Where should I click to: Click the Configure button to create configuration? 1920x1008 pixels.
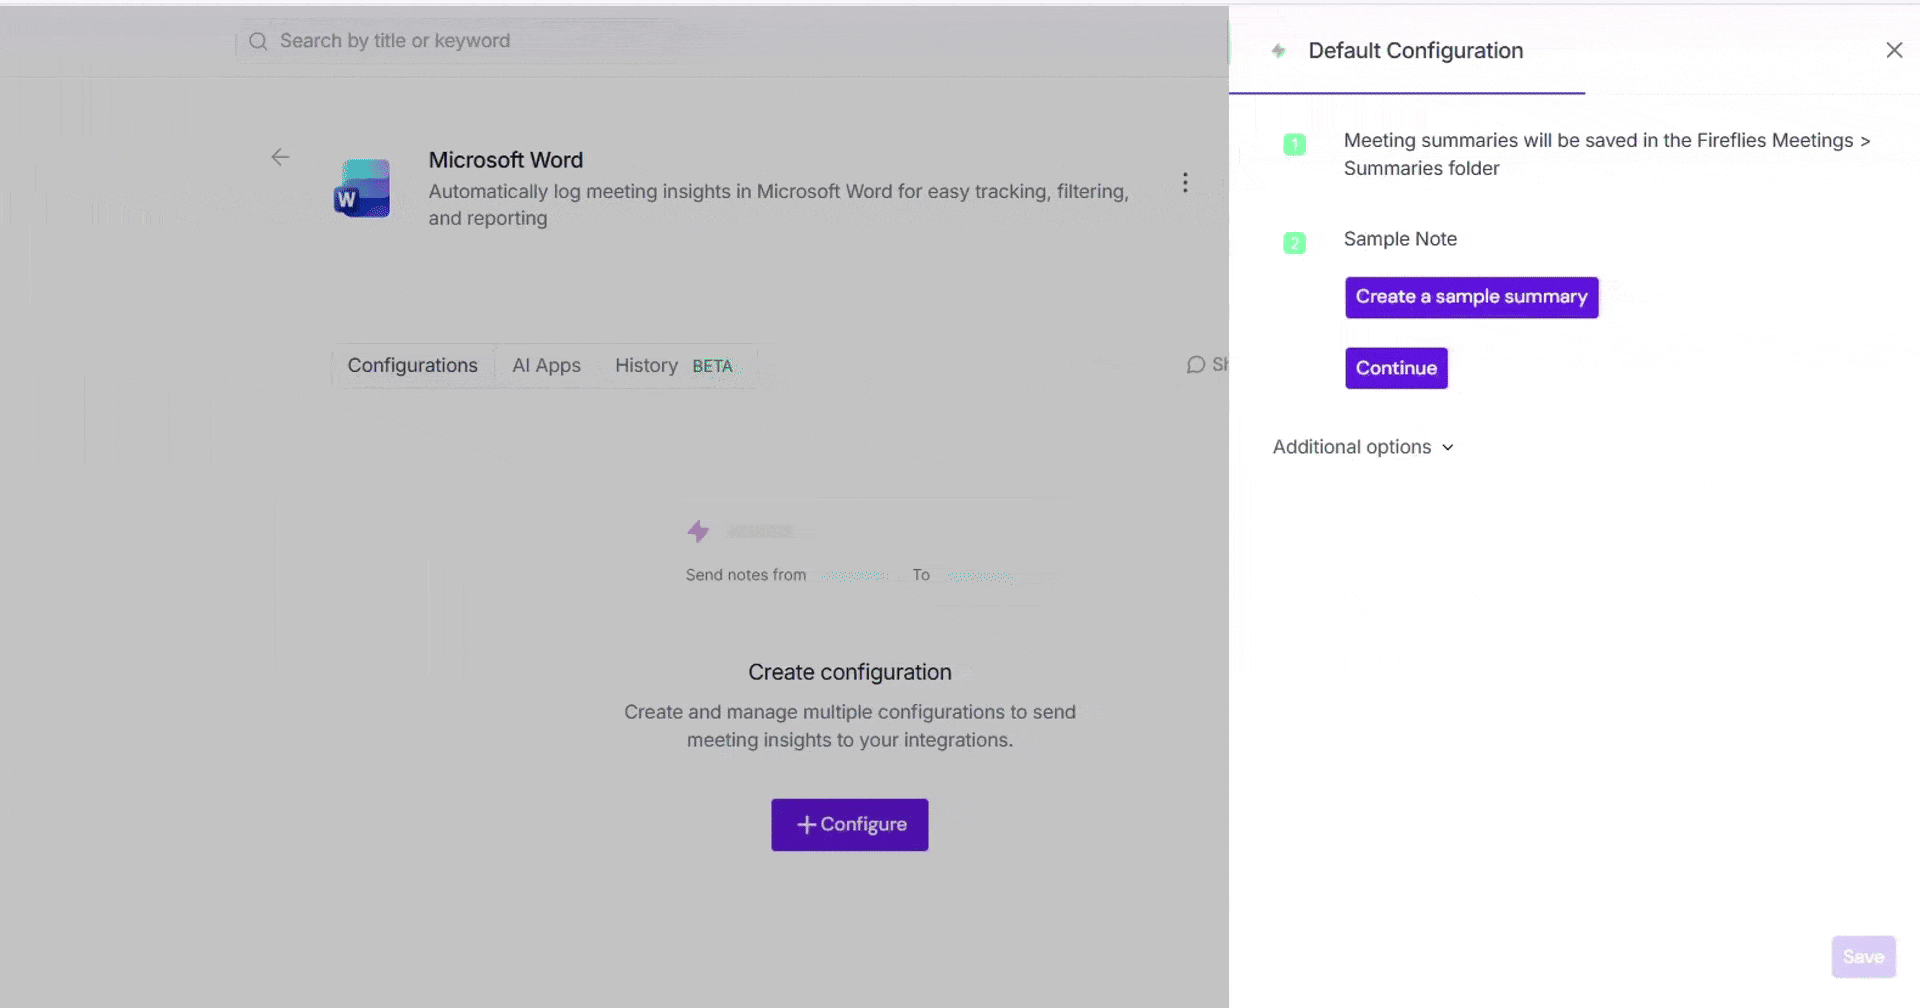coord(849,824)
